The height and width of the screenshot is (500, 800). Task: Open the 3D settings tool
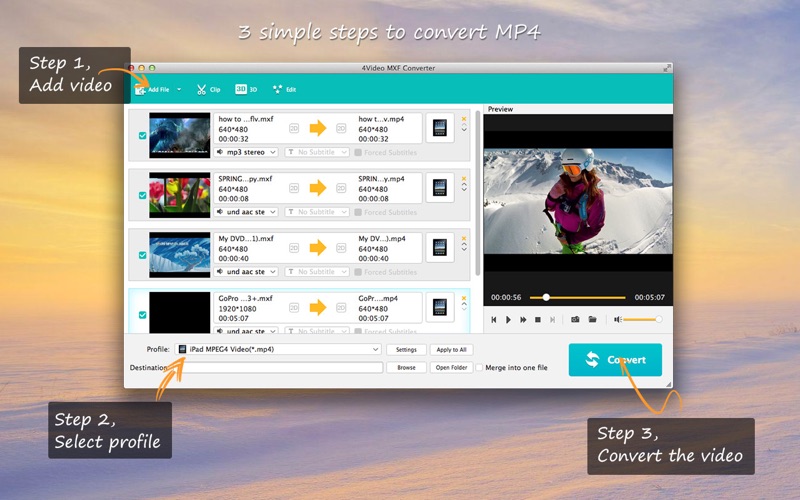(246, 89)
